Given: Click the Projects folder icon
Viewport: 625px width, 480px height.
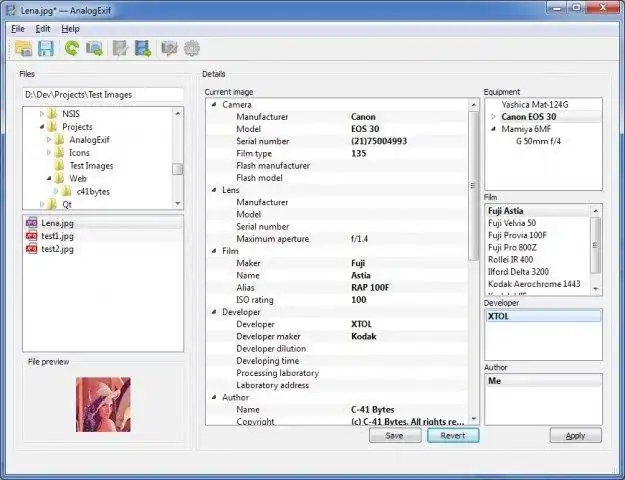Looking at the screenshot, I should pyautogui.click(x=52, y=127).
